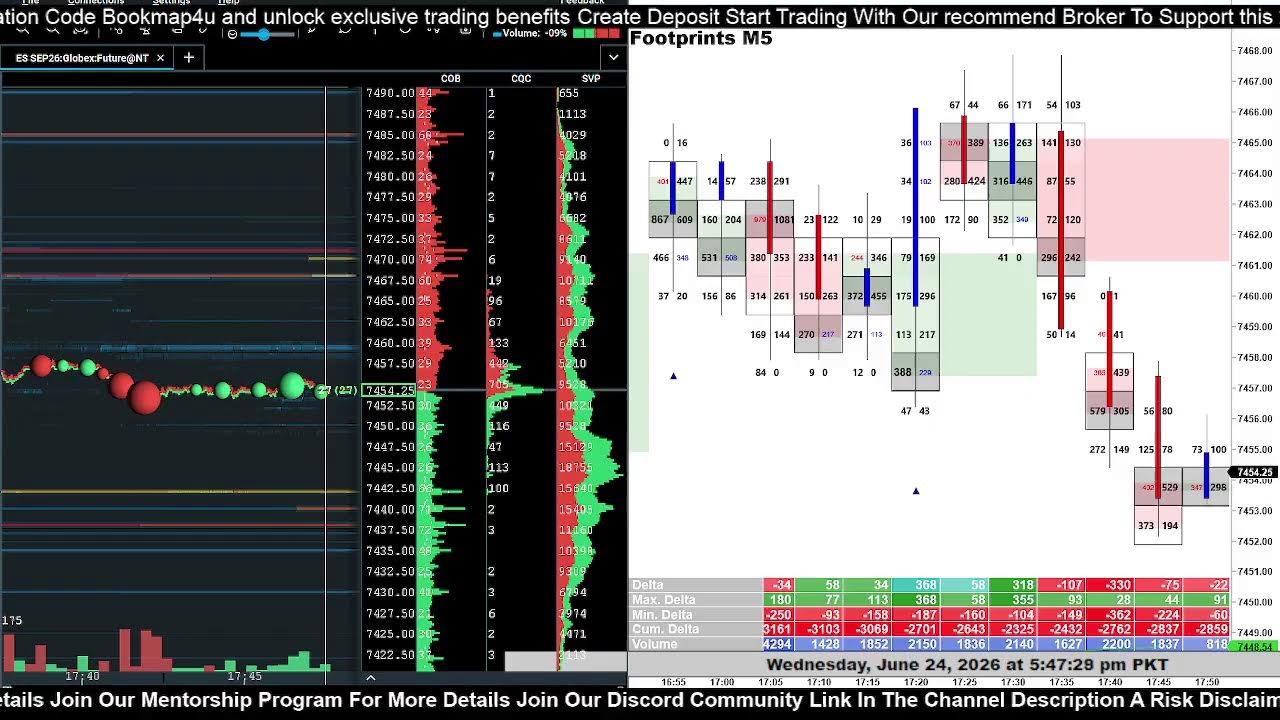The width and height of the screenshot is (1280, 720).
Task: Click the 175 volume scale label
Action: pos(12,621)
